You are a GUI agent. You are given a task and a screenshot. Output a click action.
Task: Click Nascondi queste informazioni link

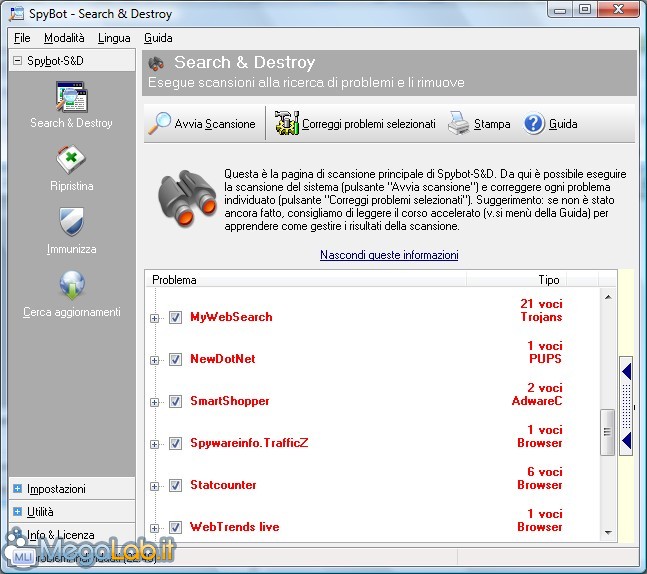click(x=389, y=255)
